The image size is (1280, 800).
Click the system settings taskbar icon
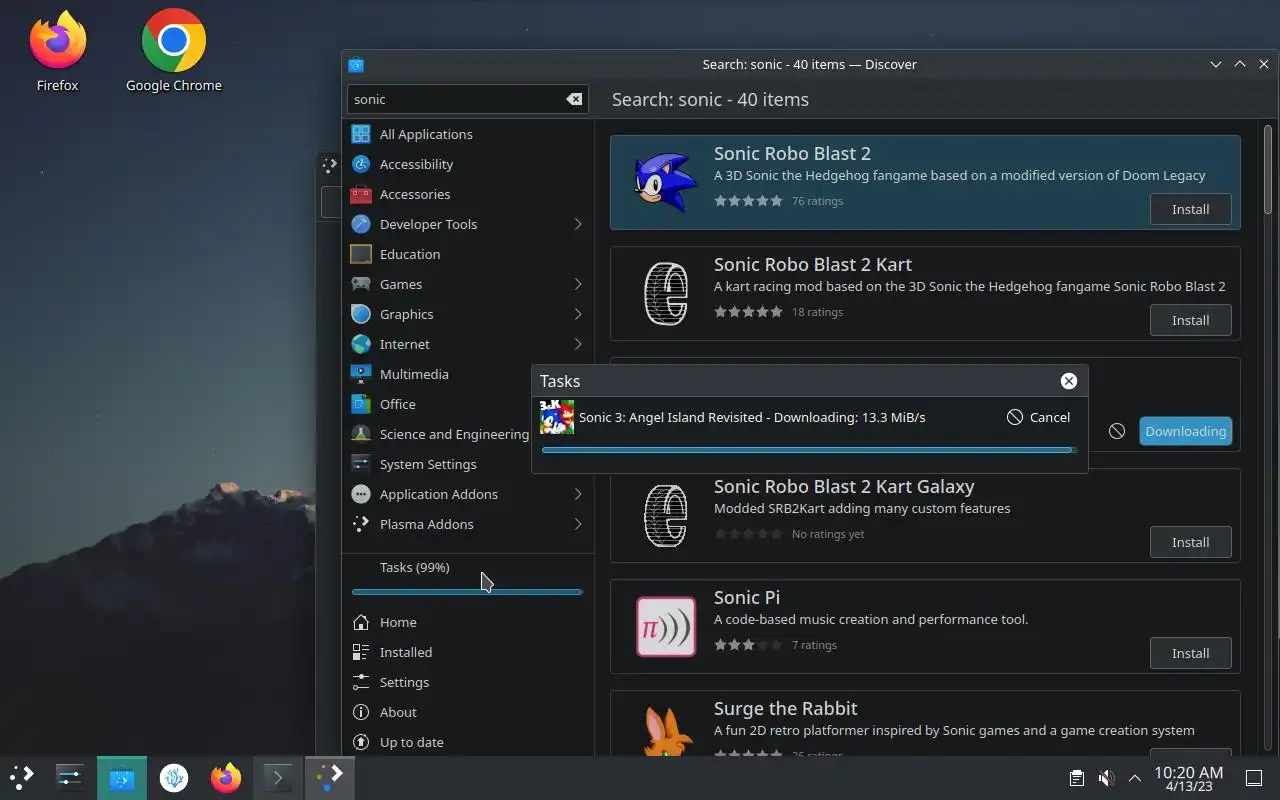[70, 777]
